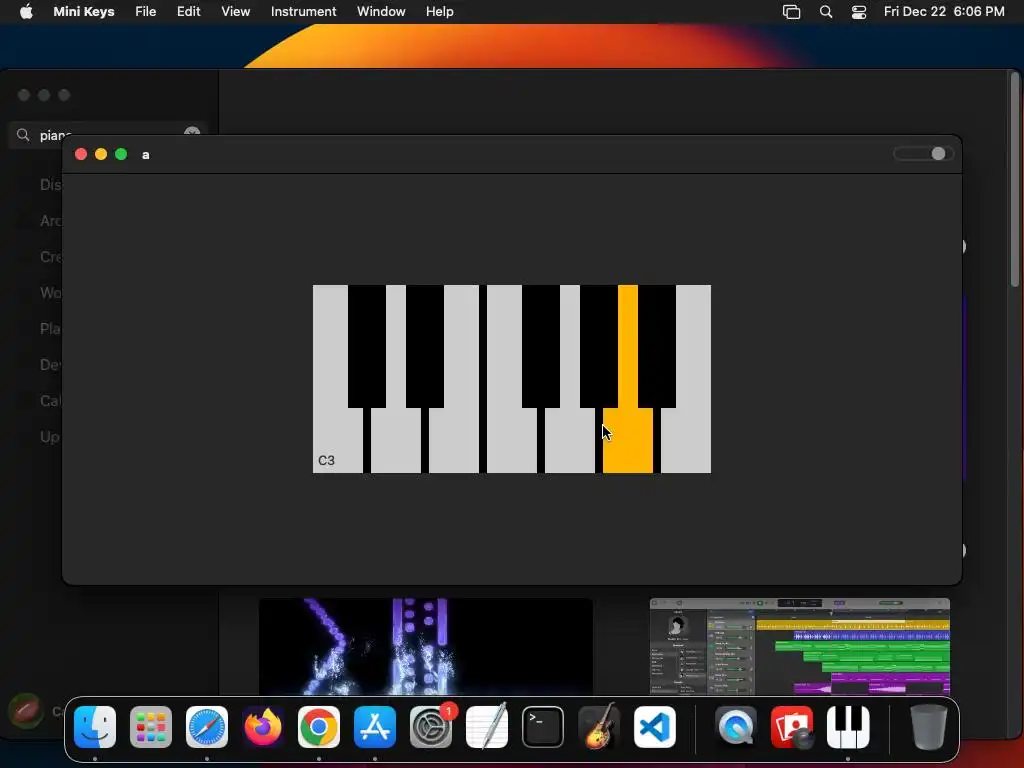Click the Stage Manager windows icon in menu bar
The width and height of the screenshot is (1024, 768).
(x=792, y=12)
